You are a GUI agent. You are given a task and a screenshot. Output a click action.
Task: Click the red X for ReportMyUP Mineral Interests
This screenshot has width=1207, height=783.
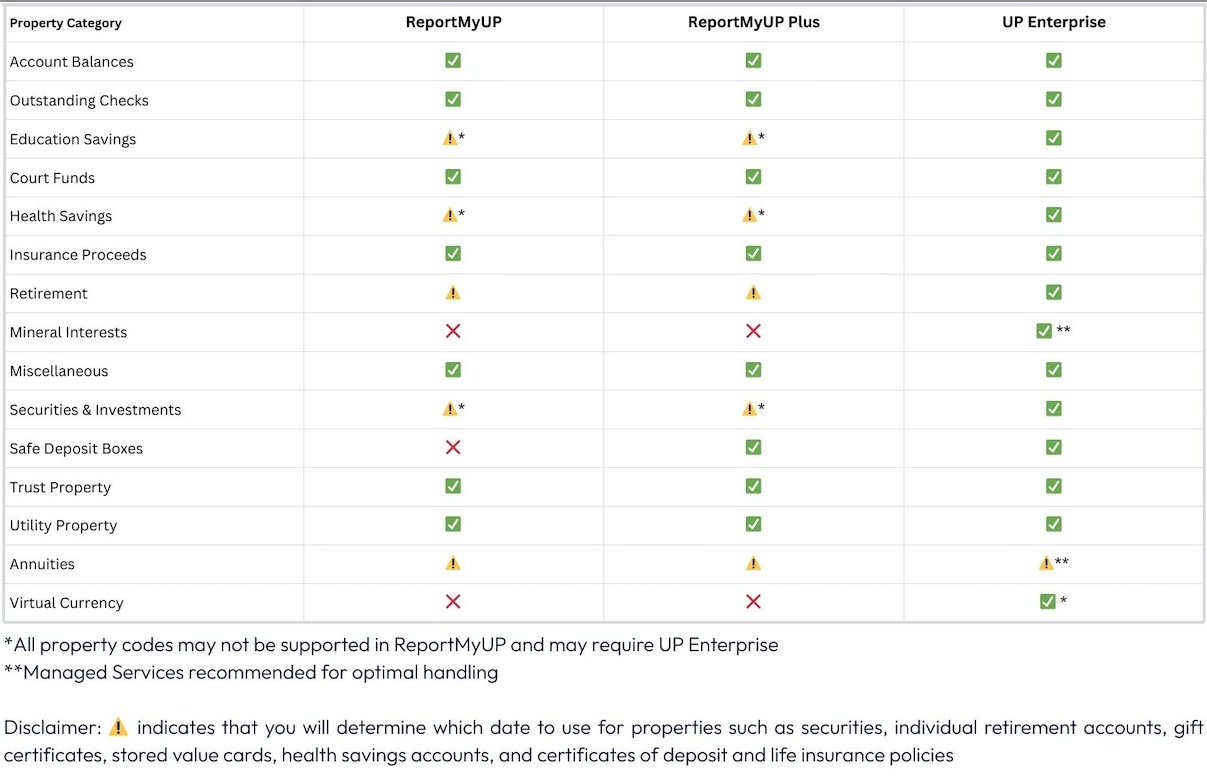(x=453, y=331)
